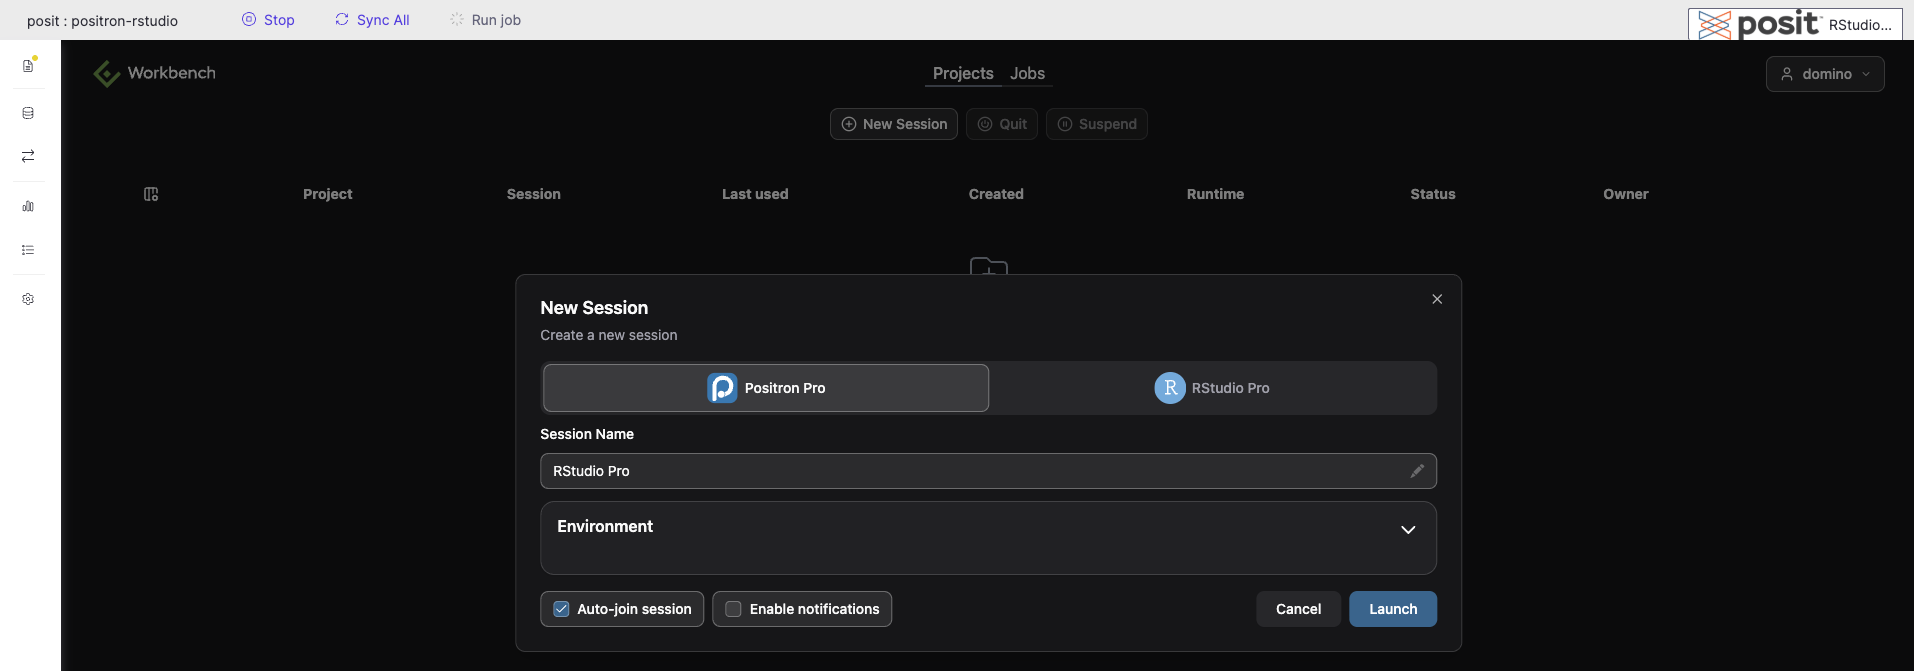Image resolution: width=1914 pixels, height=671 pixels.
Task: Toggle the Auto-join session checkbox
Action: tap(562, 609)
